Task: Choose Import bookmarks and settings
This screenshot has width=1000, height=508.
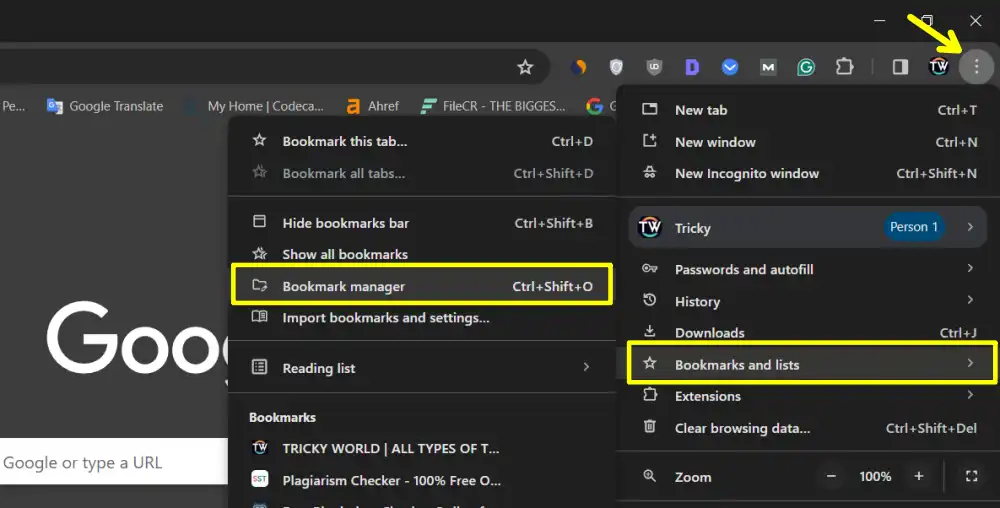Action: click(422, 317)
